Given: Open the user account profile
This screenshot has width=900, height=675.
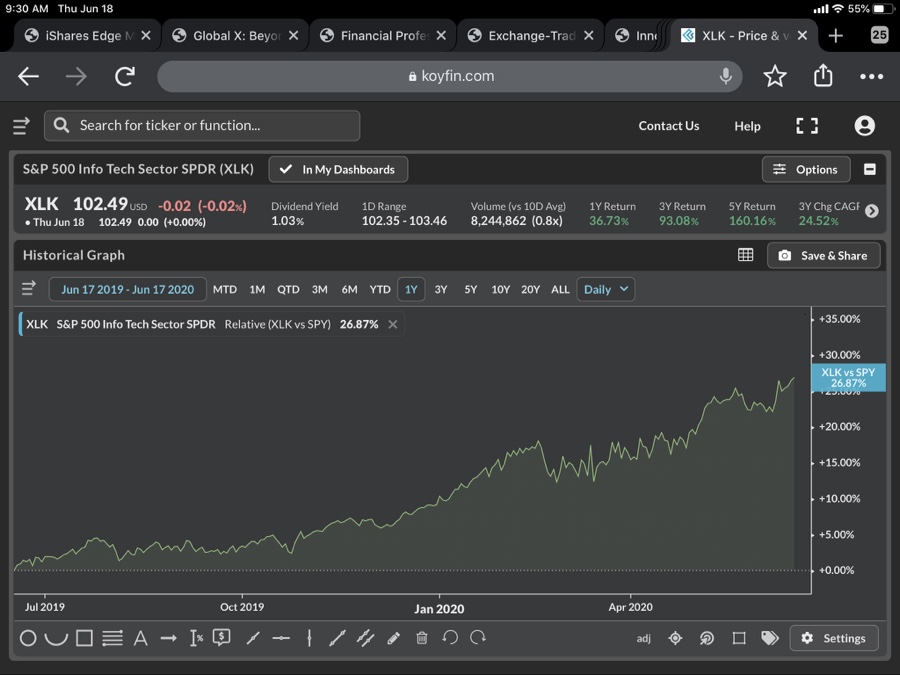Looking at the screenshot, I should click(864, 126).
